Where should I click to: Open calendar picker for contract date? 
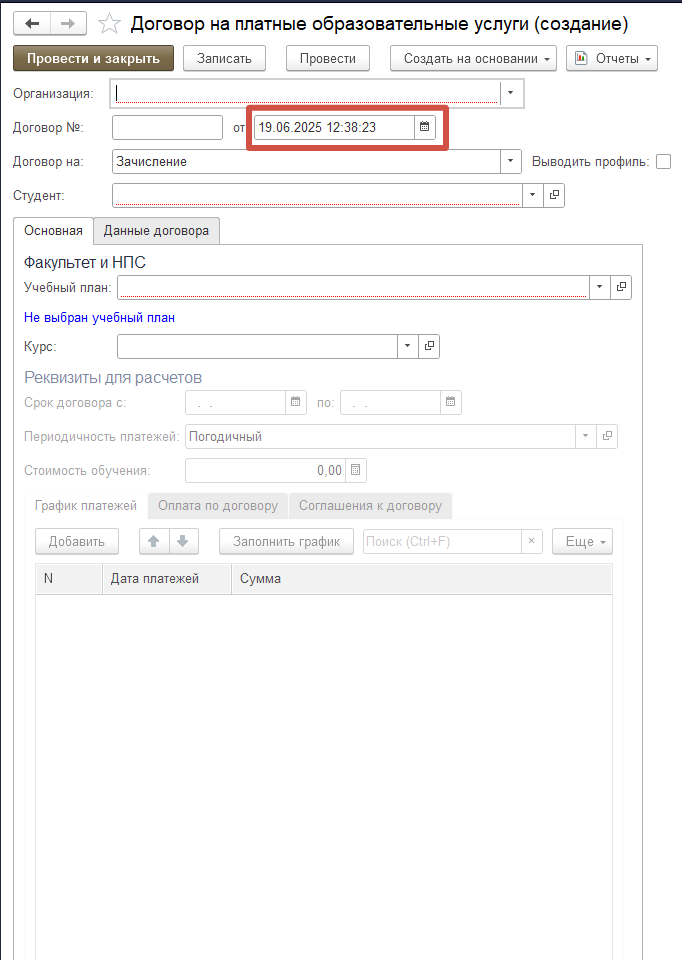click(x=424, y=127)
